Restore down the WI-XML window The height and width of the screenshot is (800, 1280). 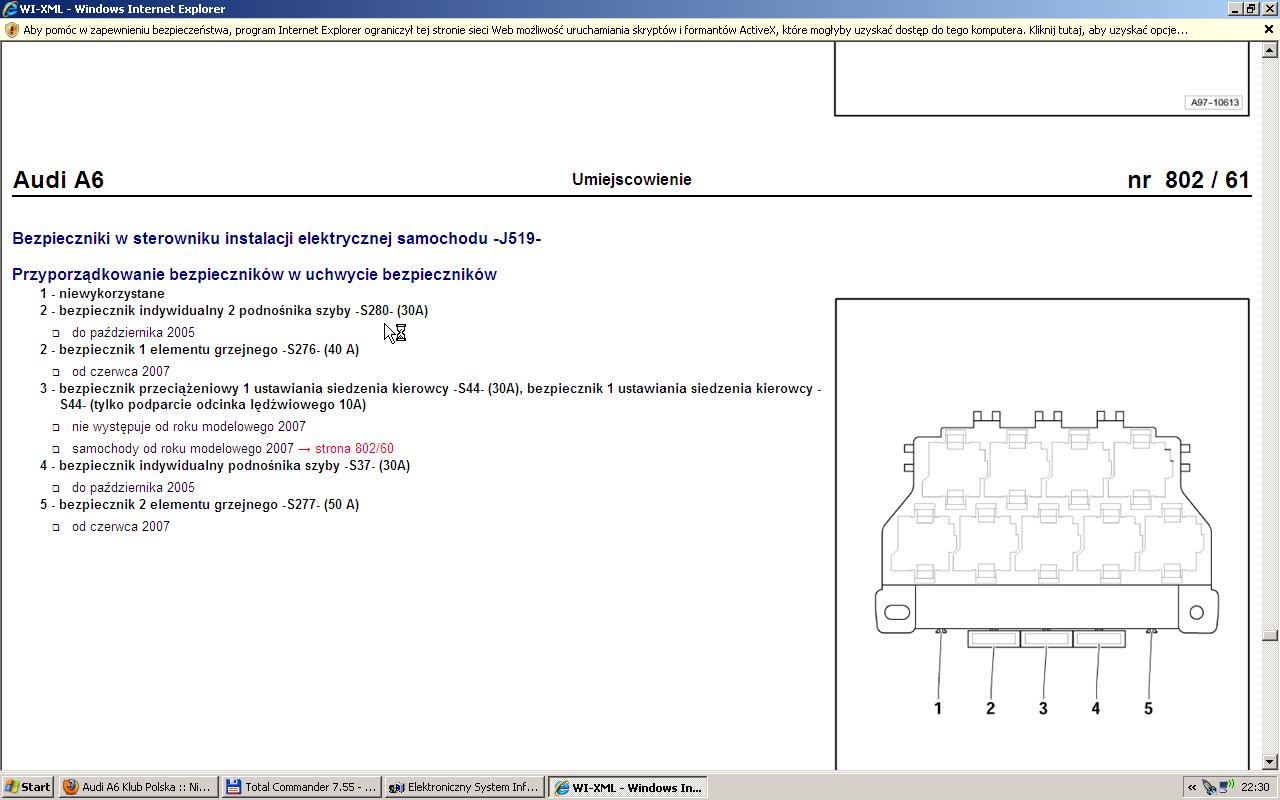pyautogui.click(x=1251, y=9)
